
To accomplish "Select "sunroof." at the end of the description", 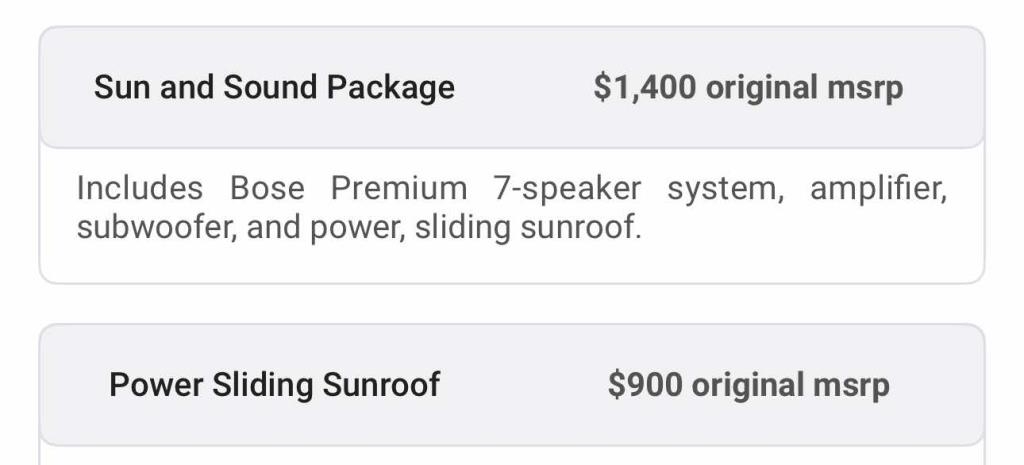I will (x=580, y=228).
